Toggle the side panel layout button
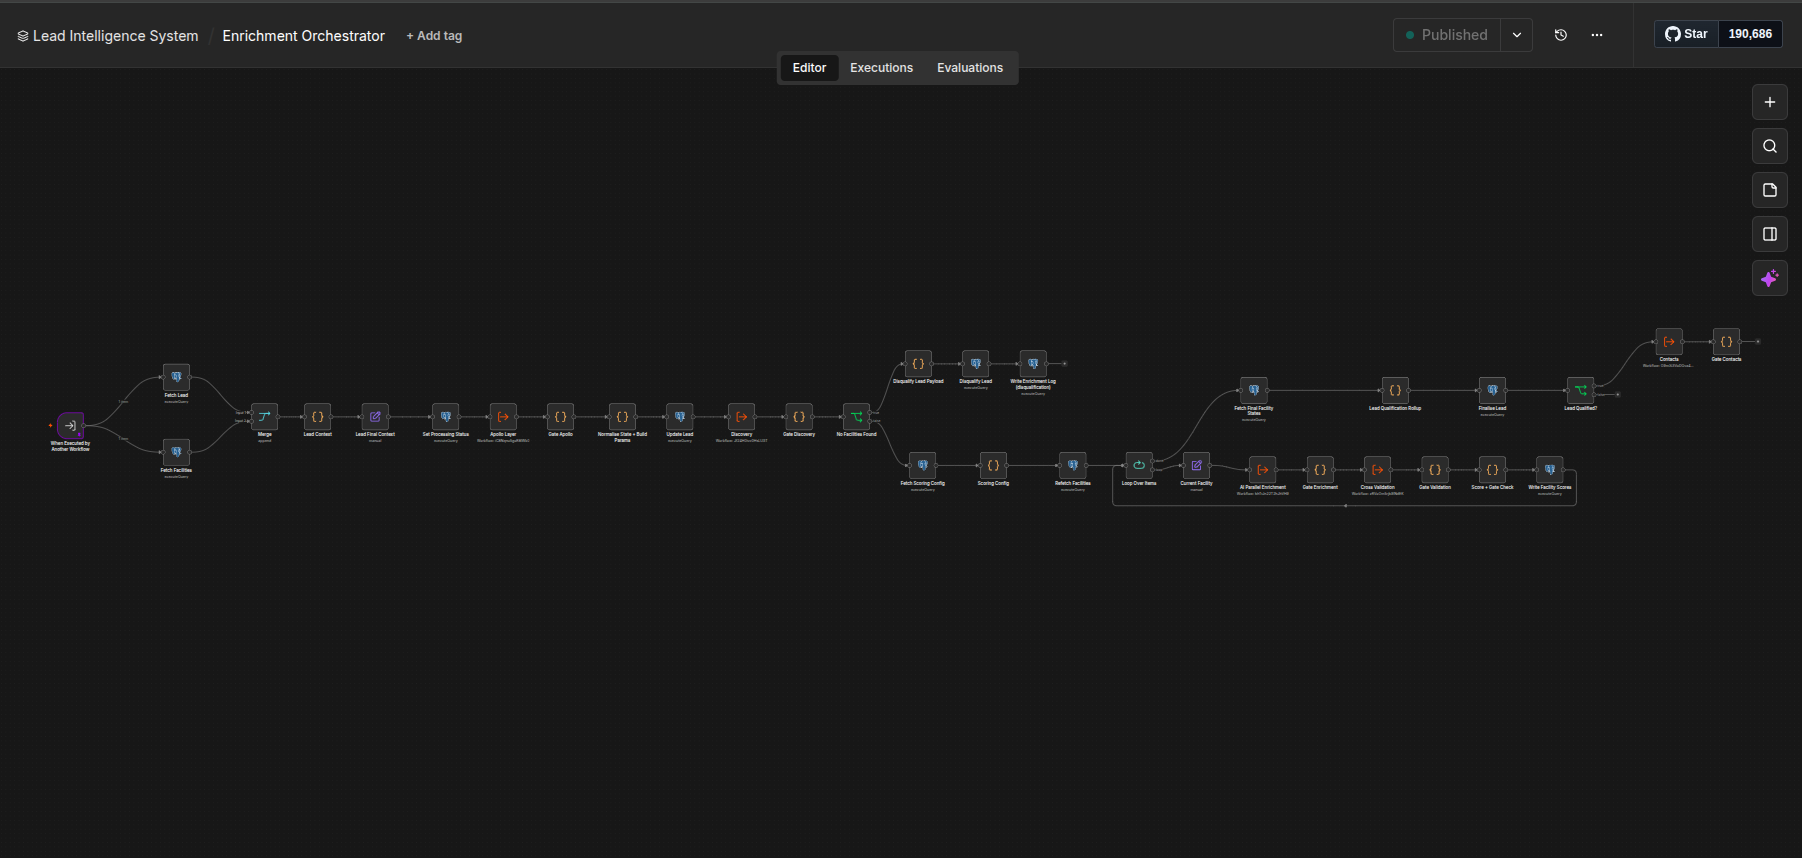 1770,234
